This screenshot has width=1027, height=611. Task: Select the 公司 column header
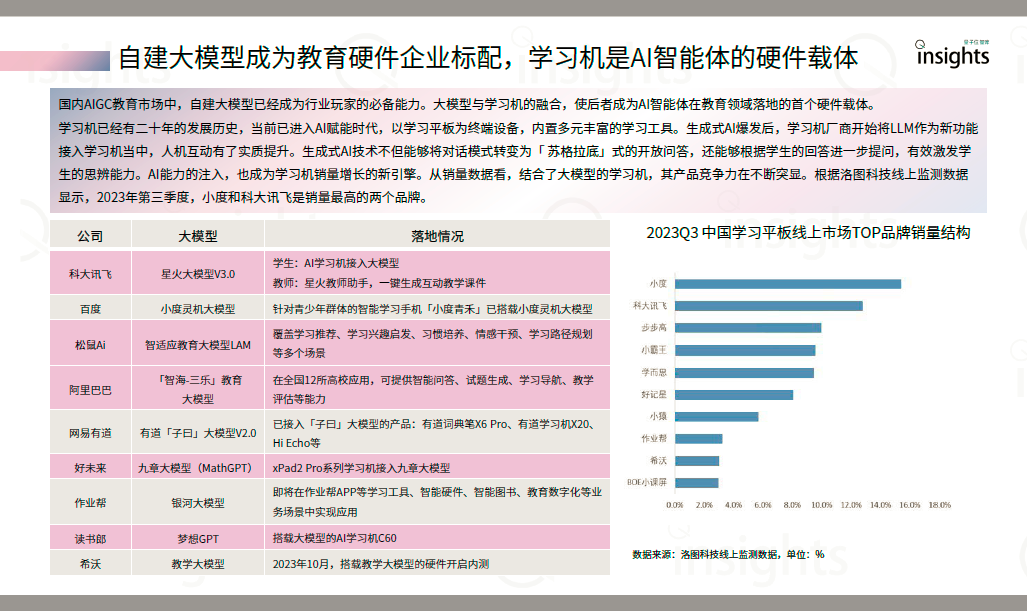90,236
